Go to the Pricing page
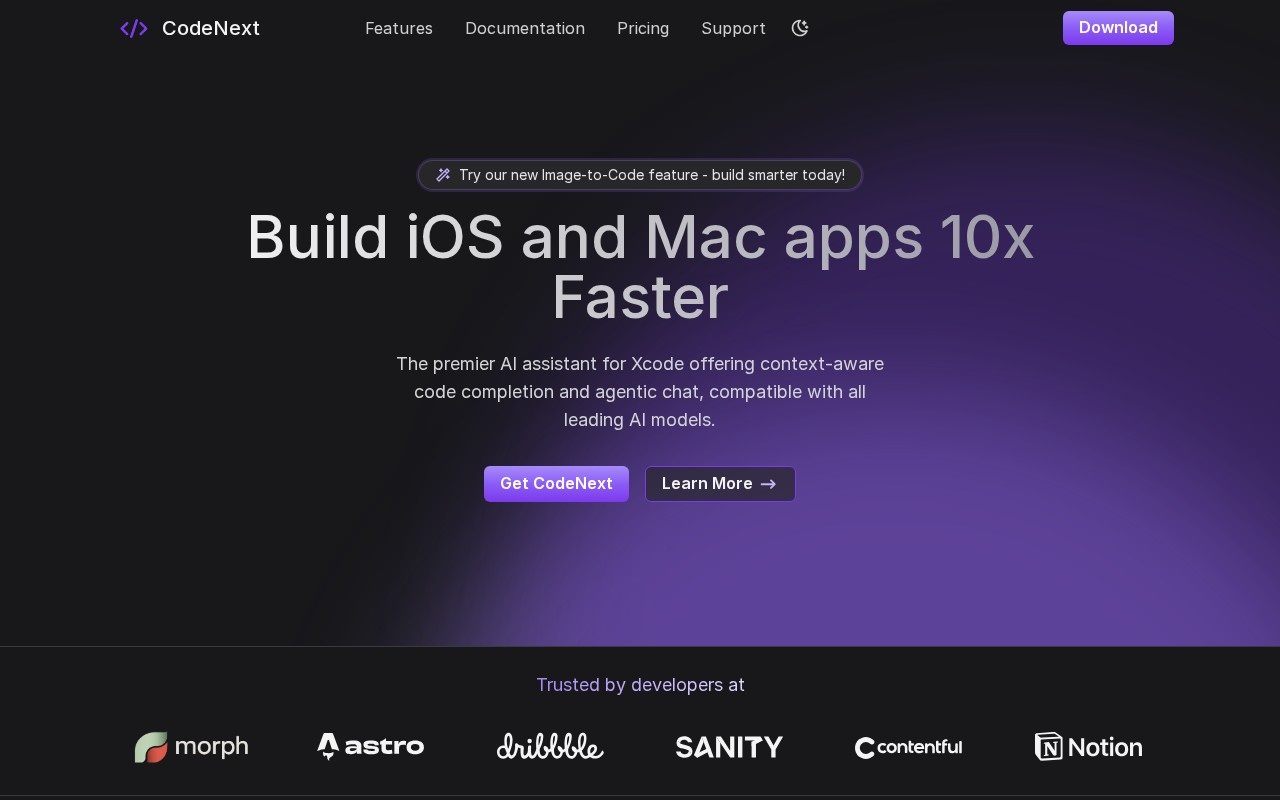This screenshot has width=1280, height=800. point(643,28)
